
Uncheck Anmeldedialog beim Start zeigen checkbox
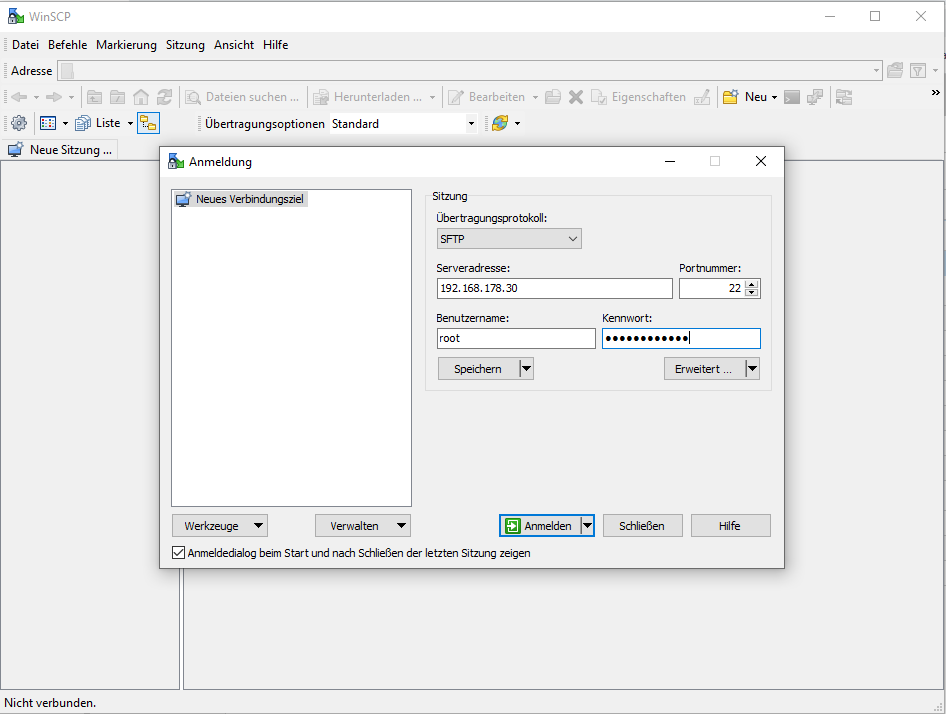[x=178, y=553]
